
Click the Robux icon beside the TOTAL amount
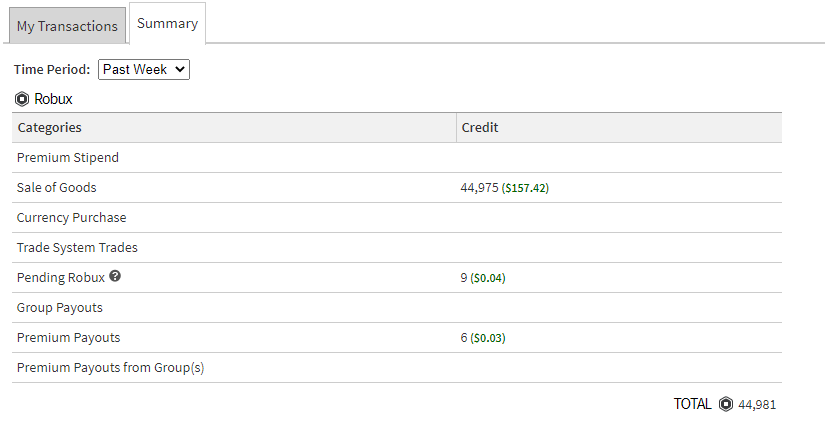tap(726, 404)
